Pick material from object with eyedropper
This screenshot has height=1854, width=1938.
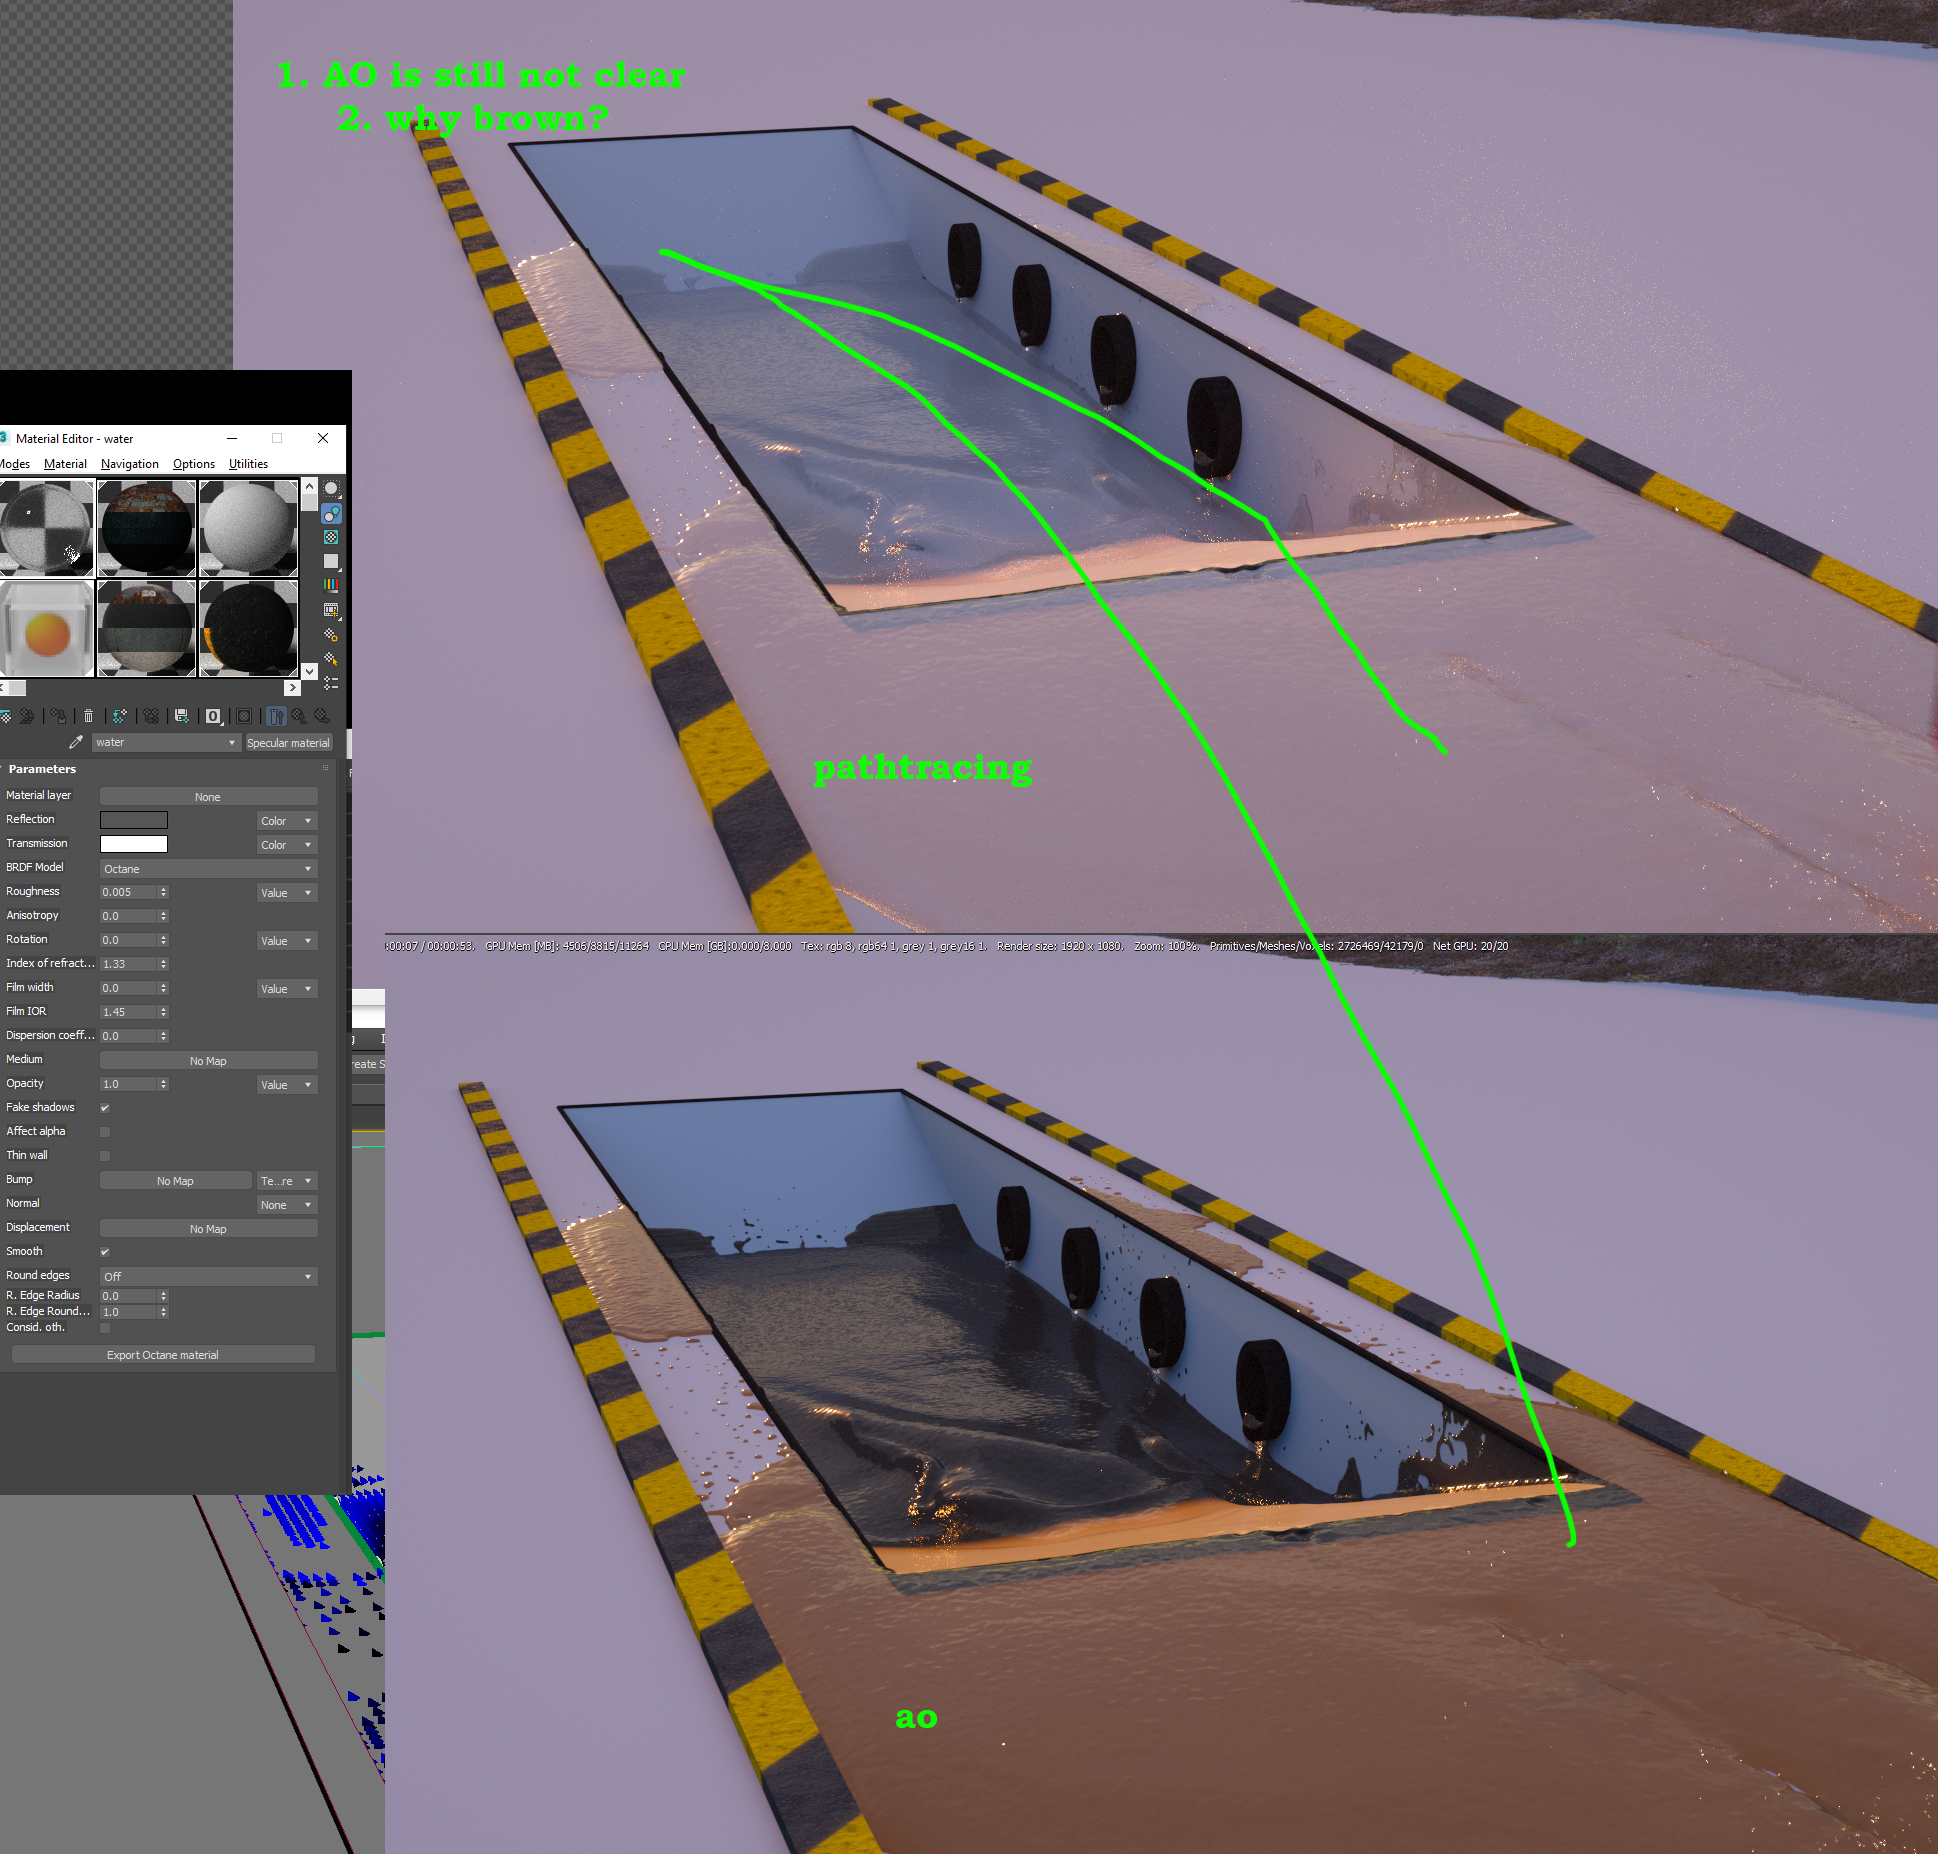[76, 742]
